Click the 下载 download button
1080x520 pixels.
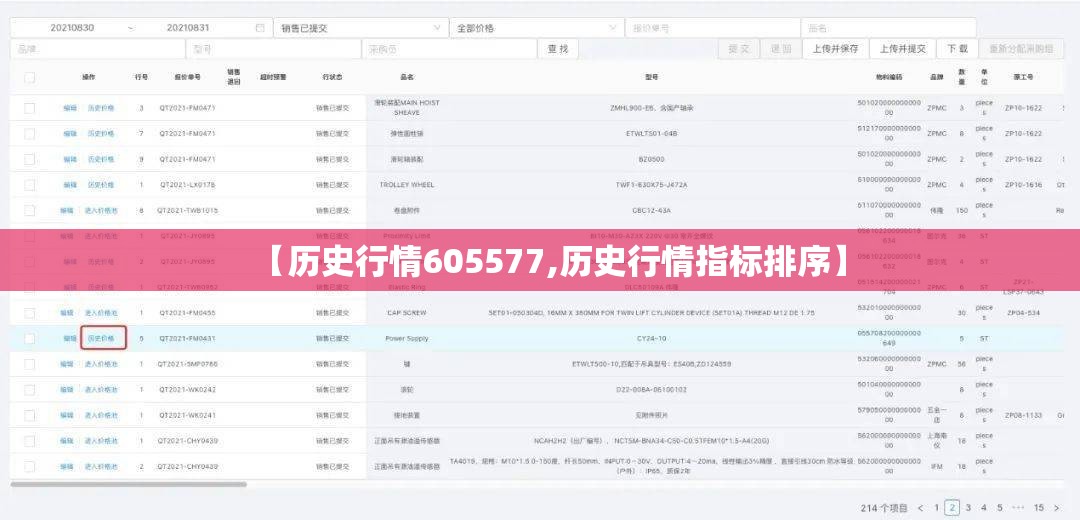(x=957, y=49)
